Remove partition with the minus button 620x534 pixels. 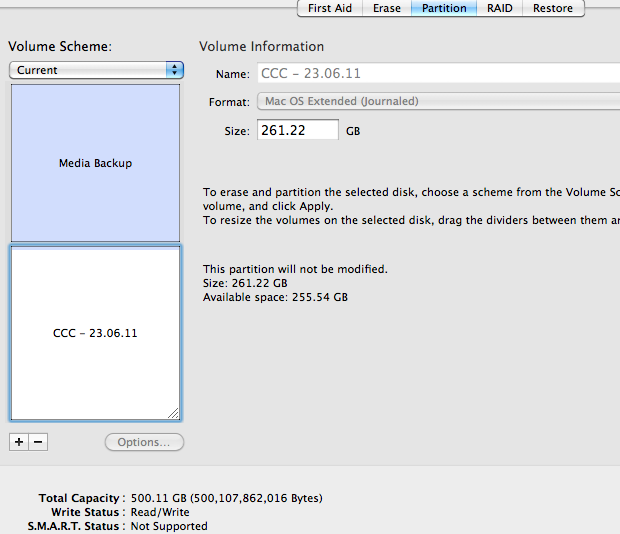point(38,442)
